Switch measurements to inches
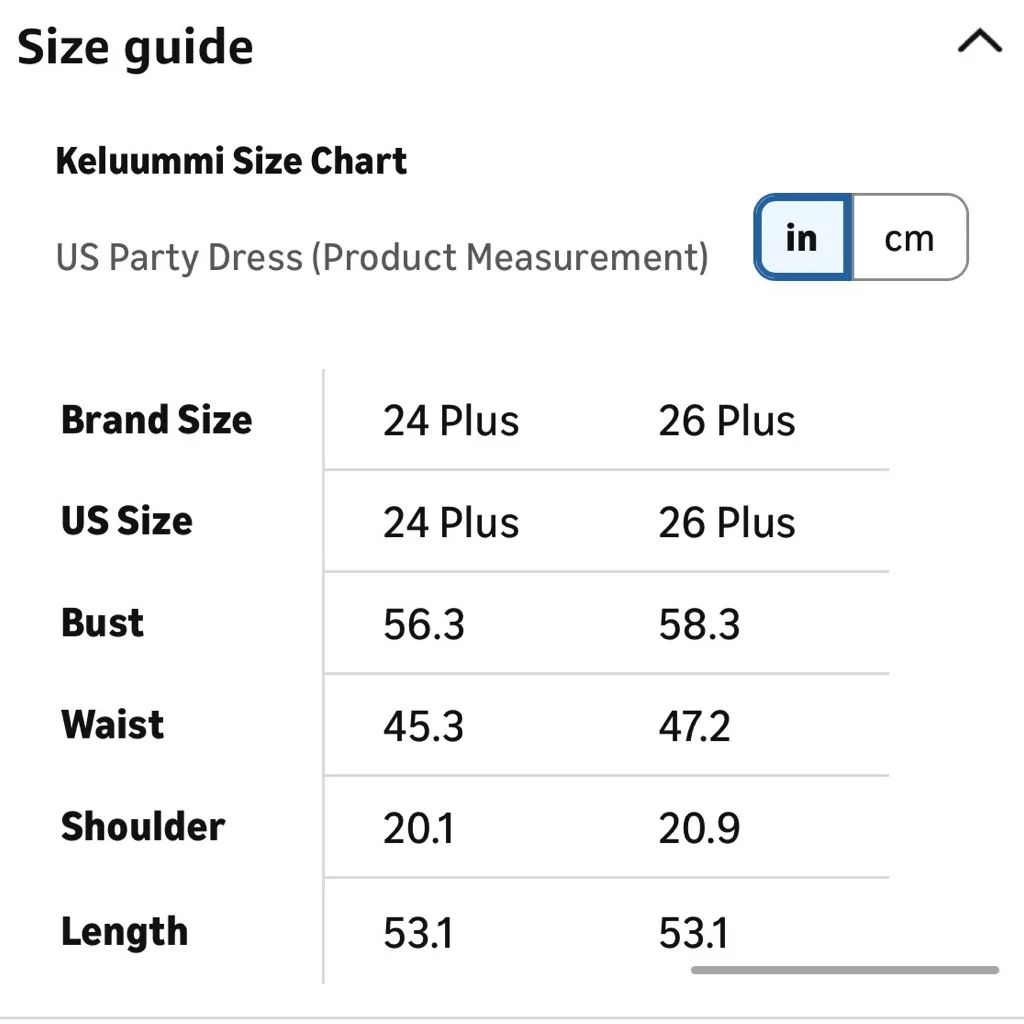Image resolution: width=1024 pixels, height=1024 pixels. coord(802,238)
